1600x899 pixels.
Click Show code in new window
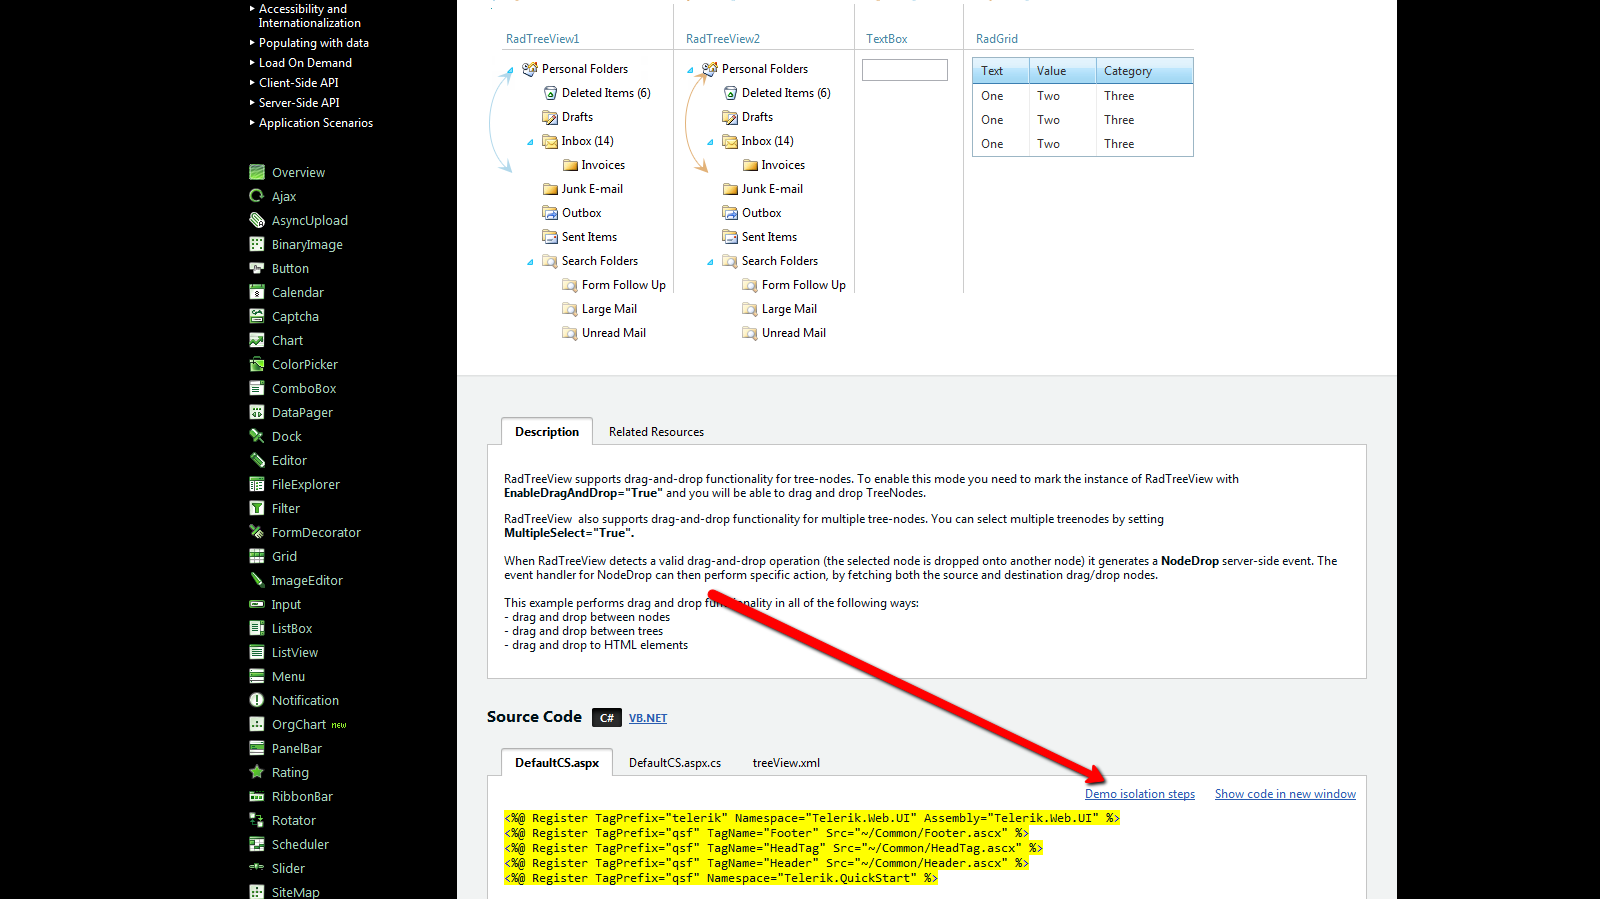point(1285,794)
